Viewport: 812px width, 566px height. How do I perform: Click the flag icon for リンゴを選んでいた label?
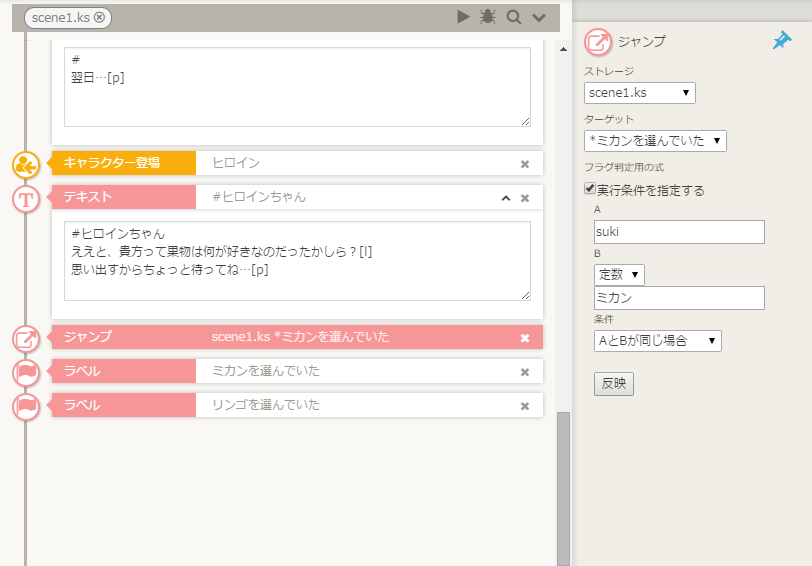point(26,407)
